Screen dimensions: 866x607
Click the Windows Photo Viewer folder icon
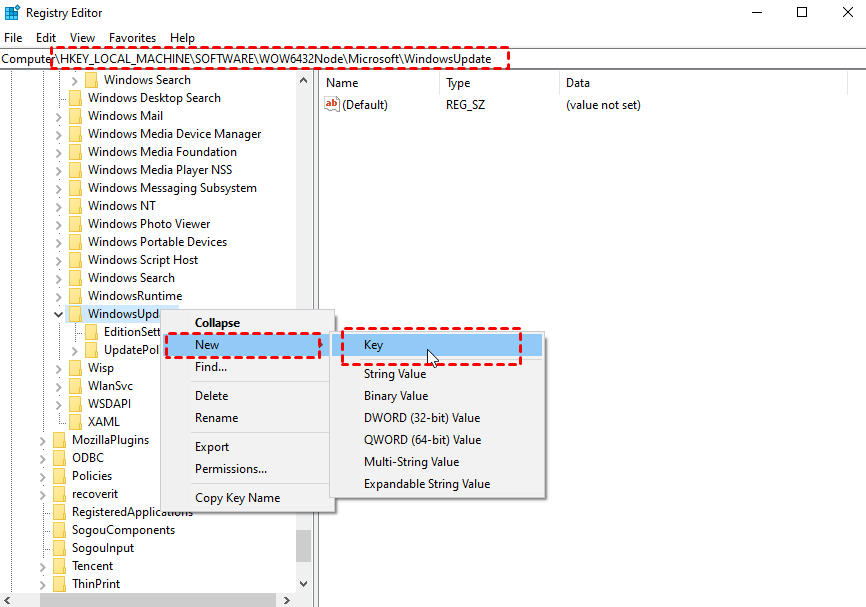(75, 224)
